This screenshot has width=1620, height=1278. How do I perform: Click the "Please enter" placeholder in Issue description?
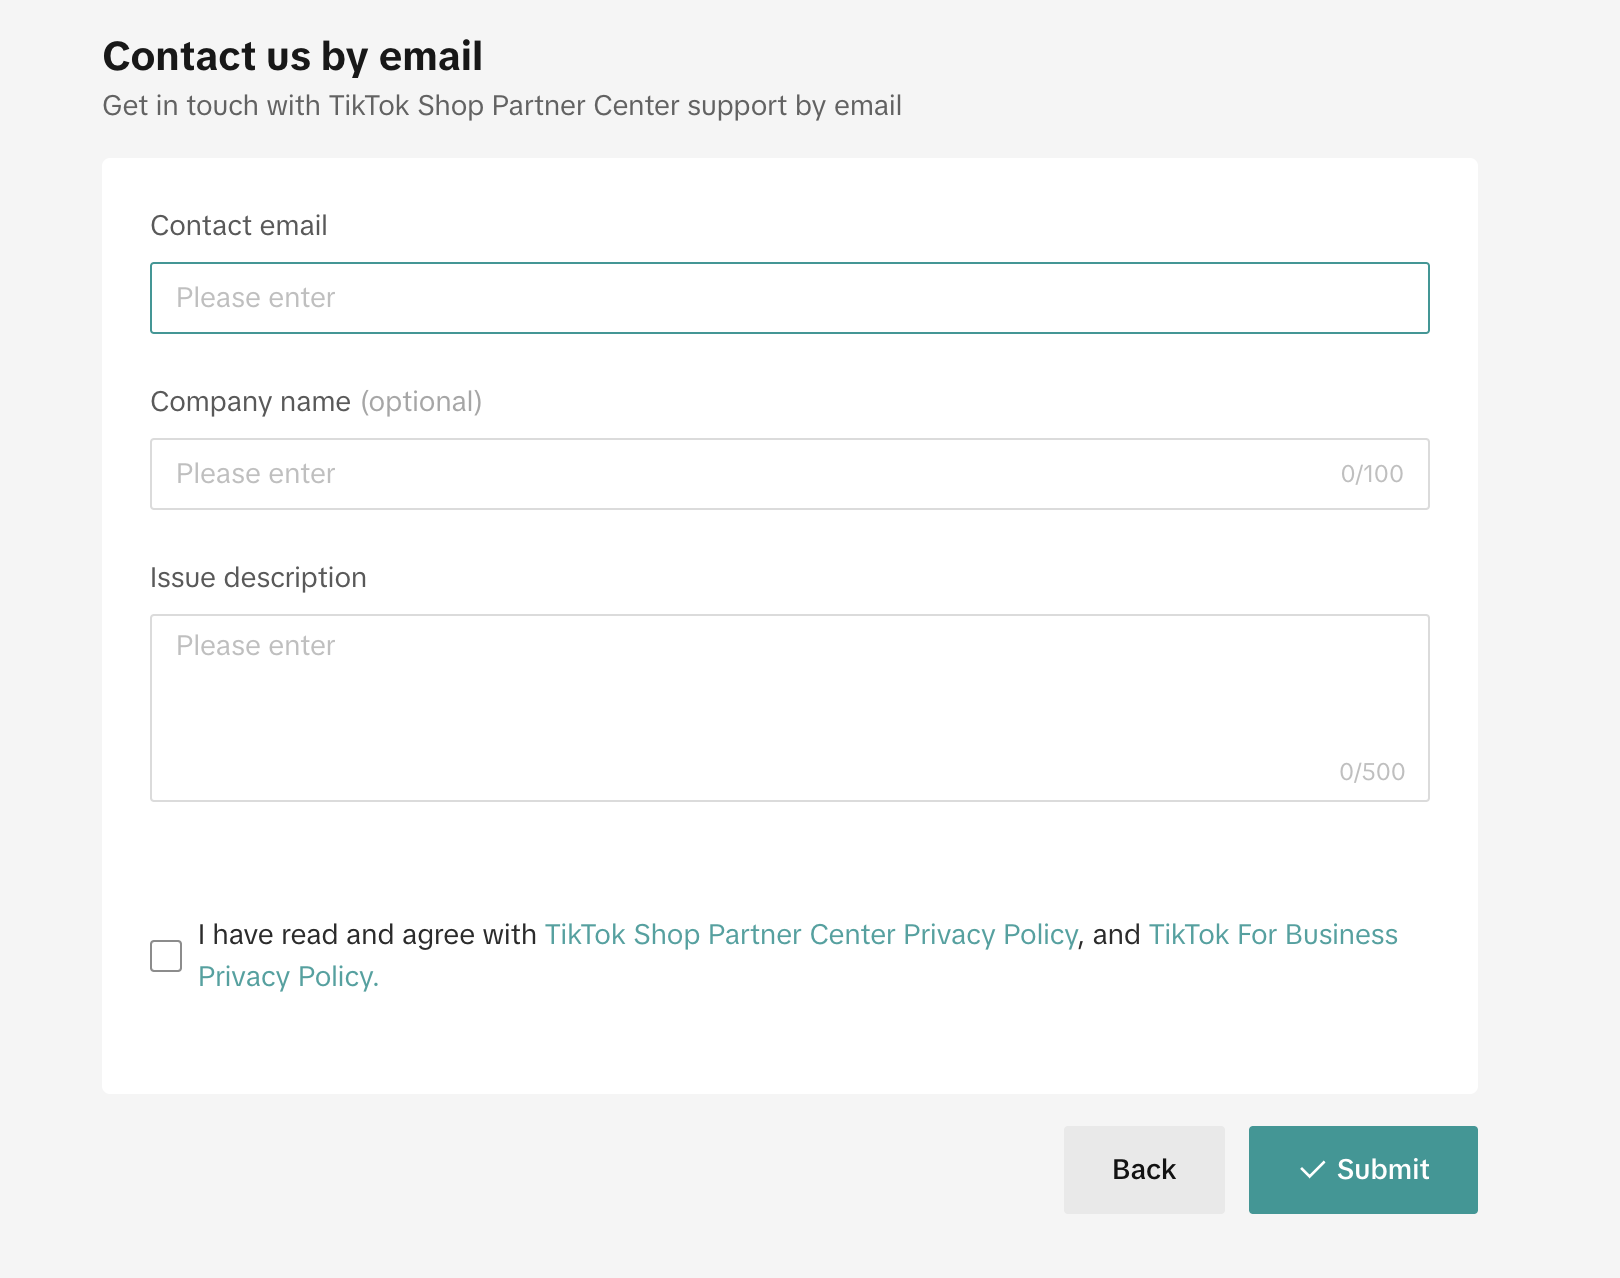pos(256,646)
